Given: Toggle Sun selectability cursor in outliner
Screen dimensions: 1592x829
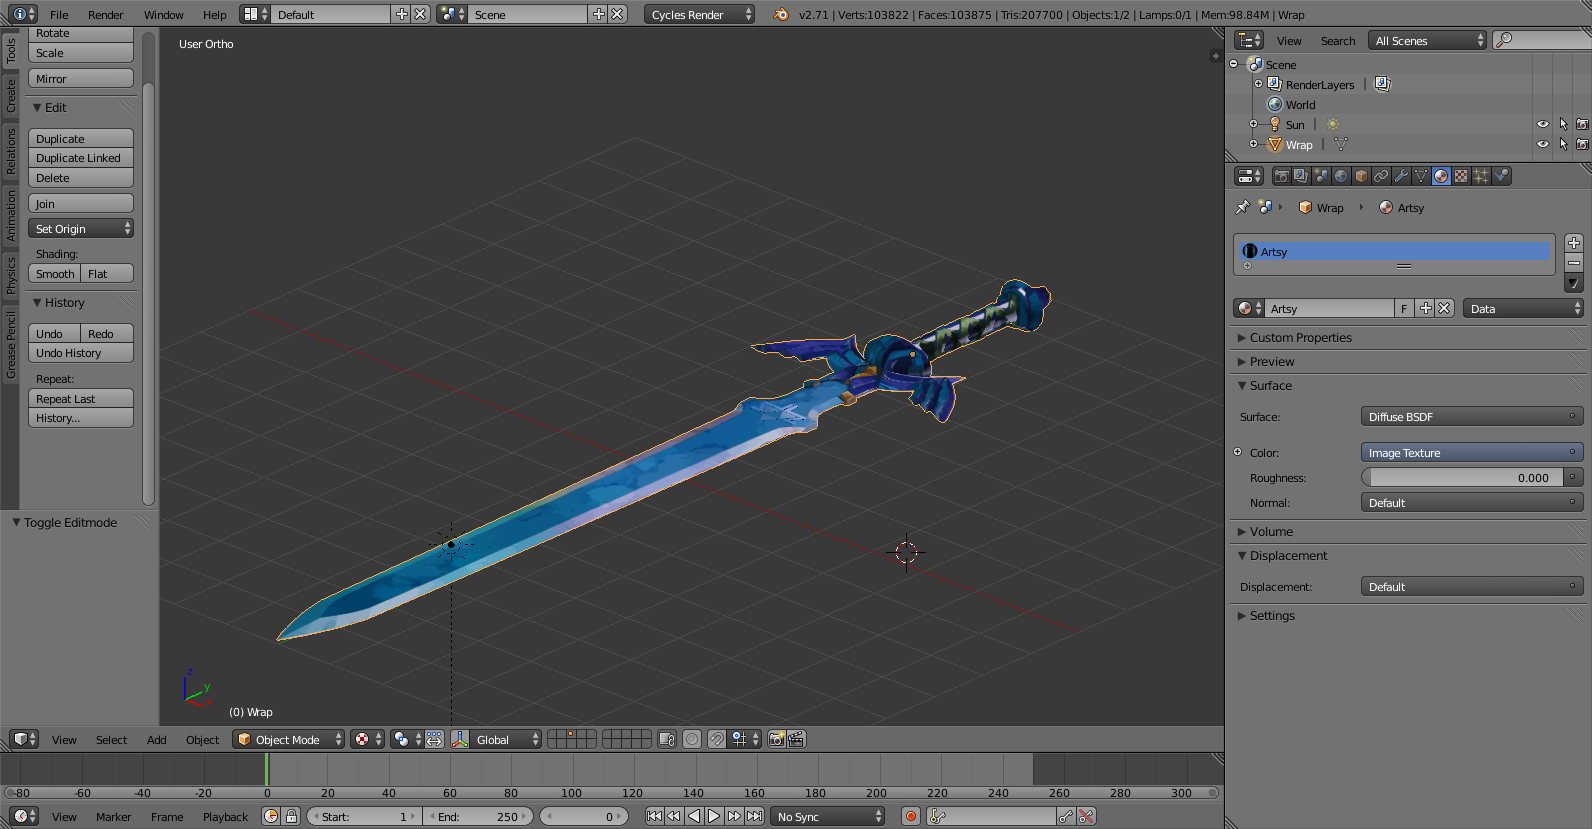Looking at the screenshot, I should tap(1563, 125).
